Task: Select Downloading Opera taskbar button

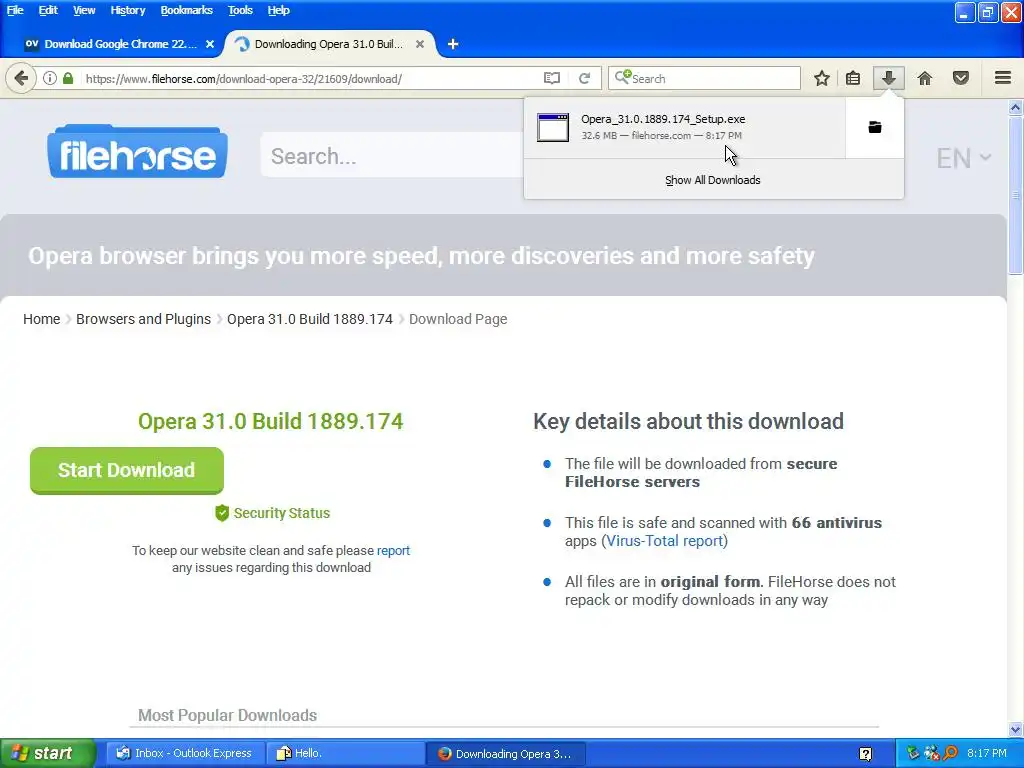Action: point(505,754)
